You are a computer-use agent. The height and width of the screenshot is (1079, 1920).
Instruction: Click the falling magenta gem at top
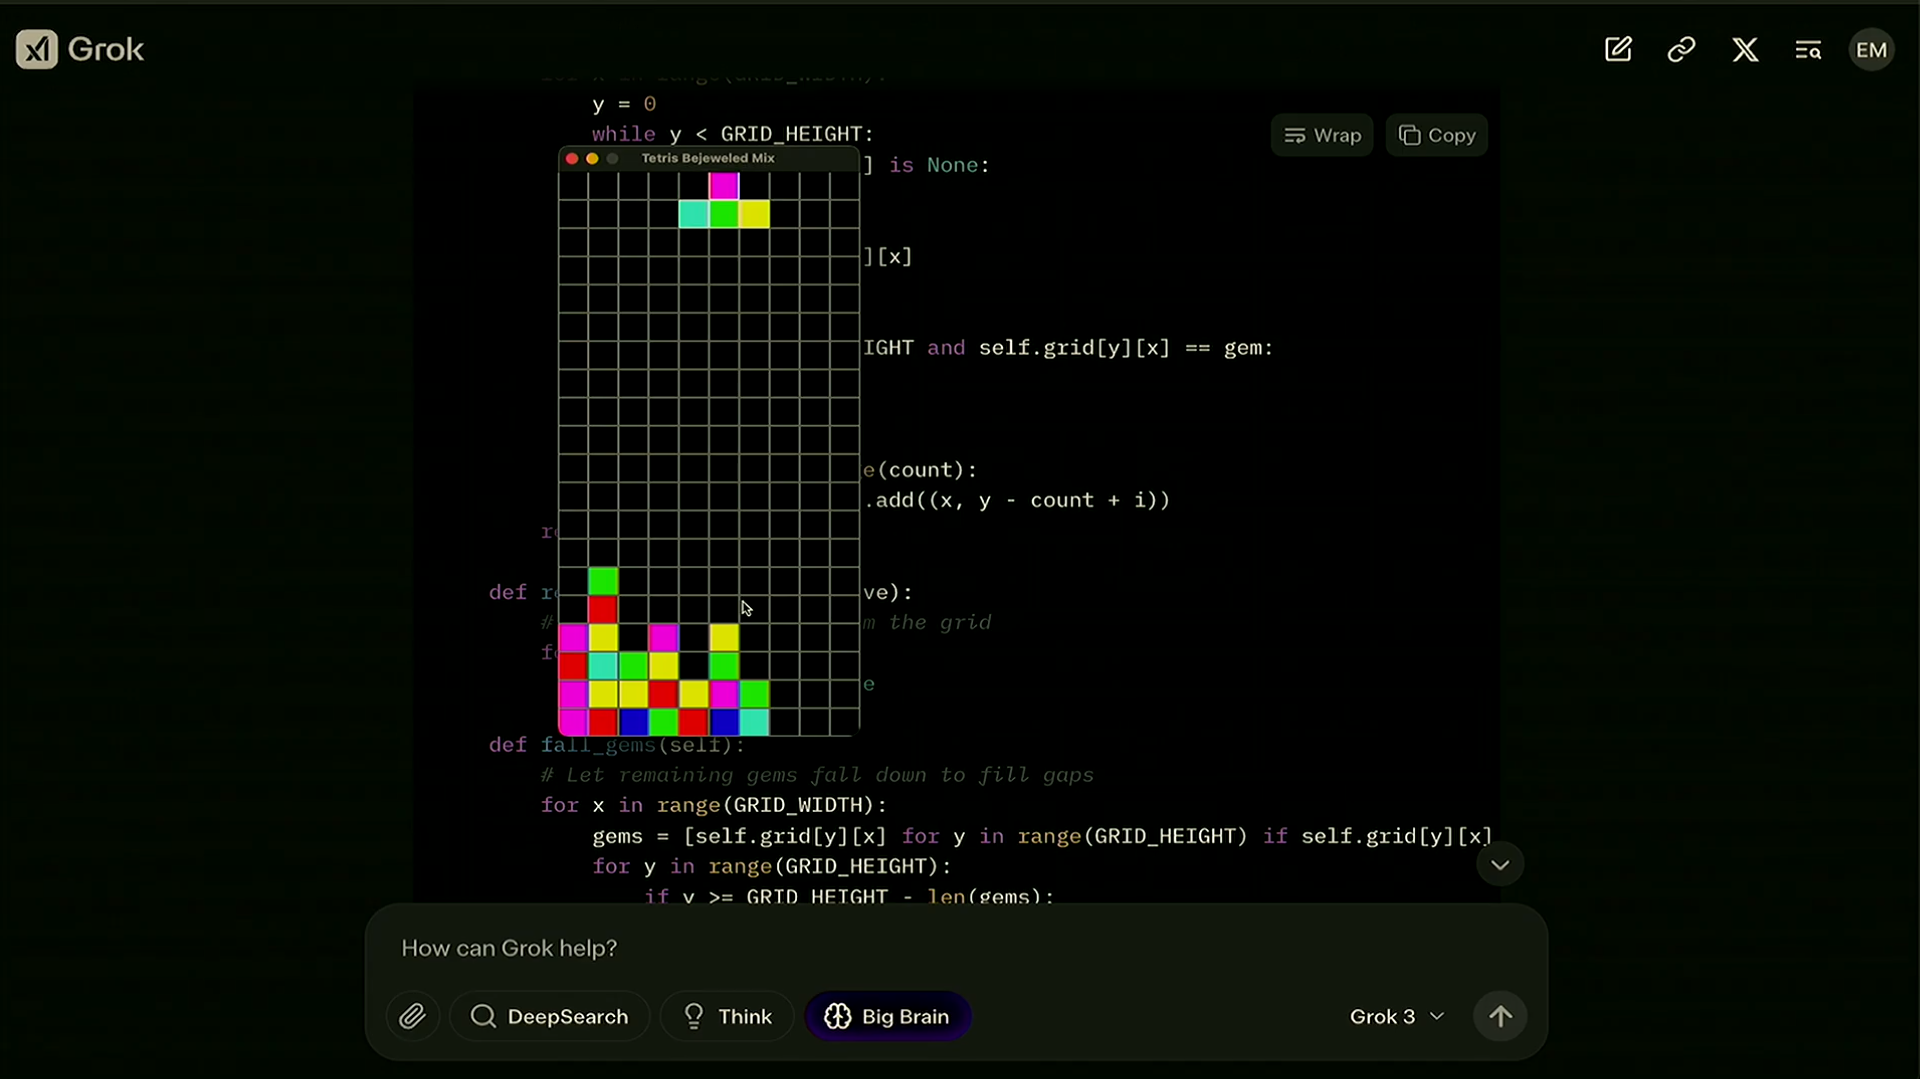click(724, 185)
